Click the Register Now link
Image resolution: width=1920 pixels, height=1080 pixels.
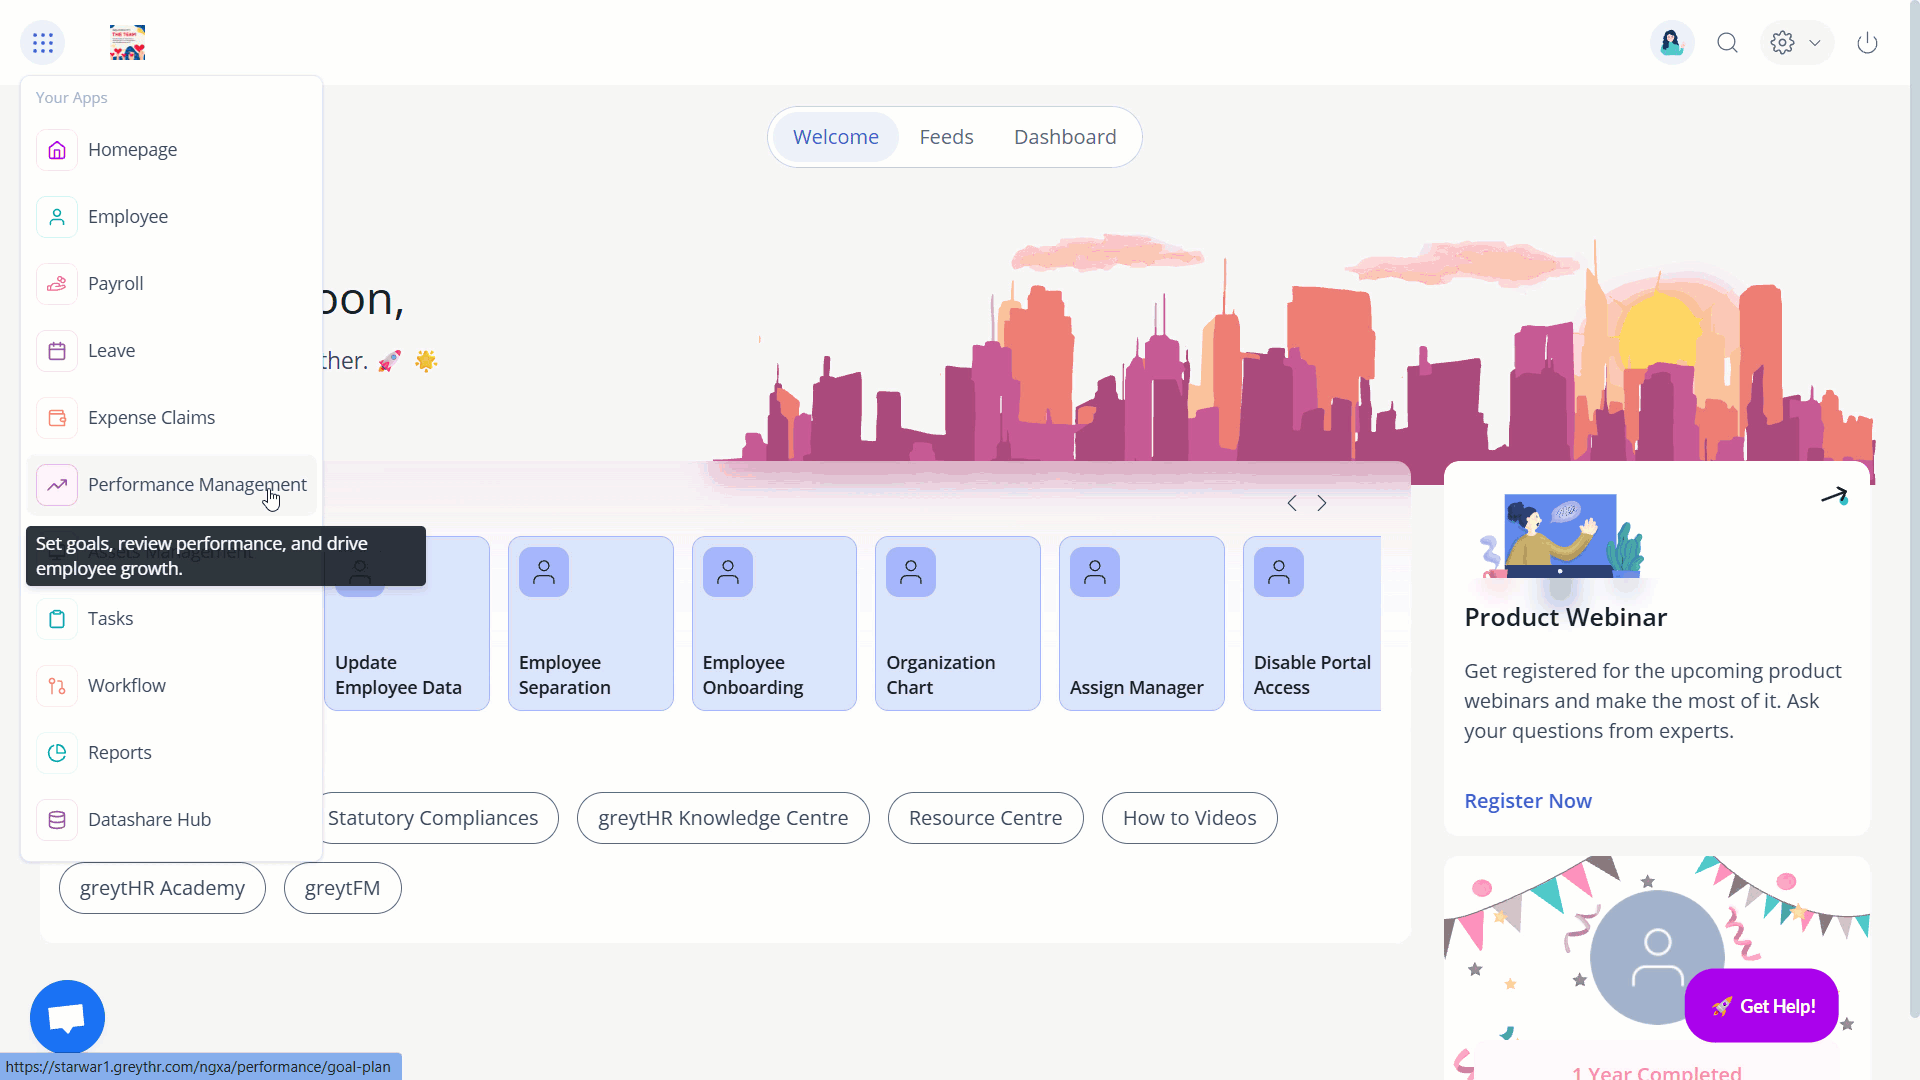1527,801
